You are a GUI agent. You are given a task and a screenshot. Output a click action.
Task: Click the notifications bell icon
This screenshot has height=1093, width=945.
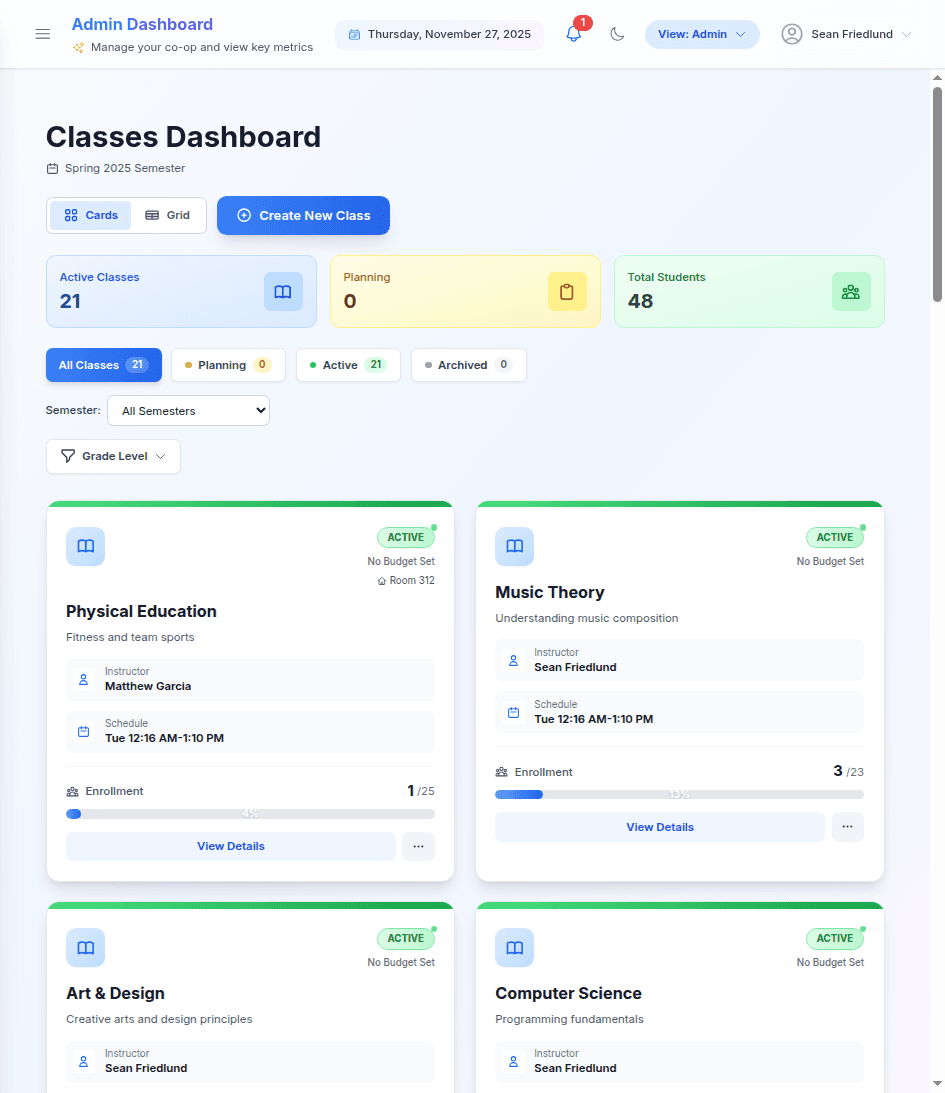click(x=572, y=33)
